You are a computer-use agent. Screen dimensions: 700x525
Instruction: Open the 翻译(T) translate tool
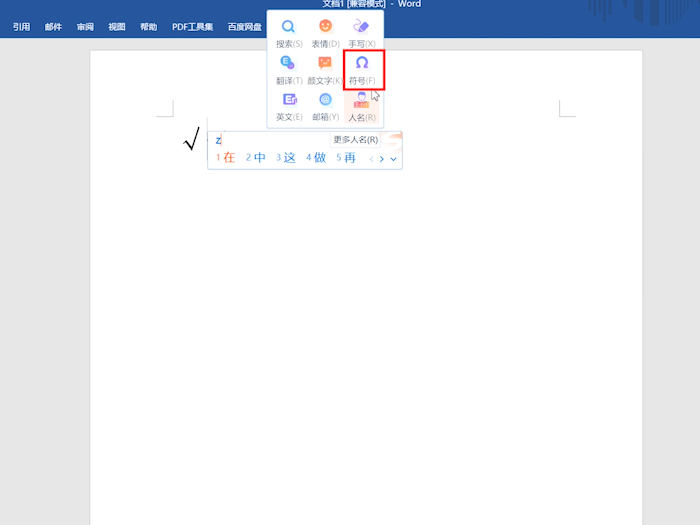(x=289, y=70)
